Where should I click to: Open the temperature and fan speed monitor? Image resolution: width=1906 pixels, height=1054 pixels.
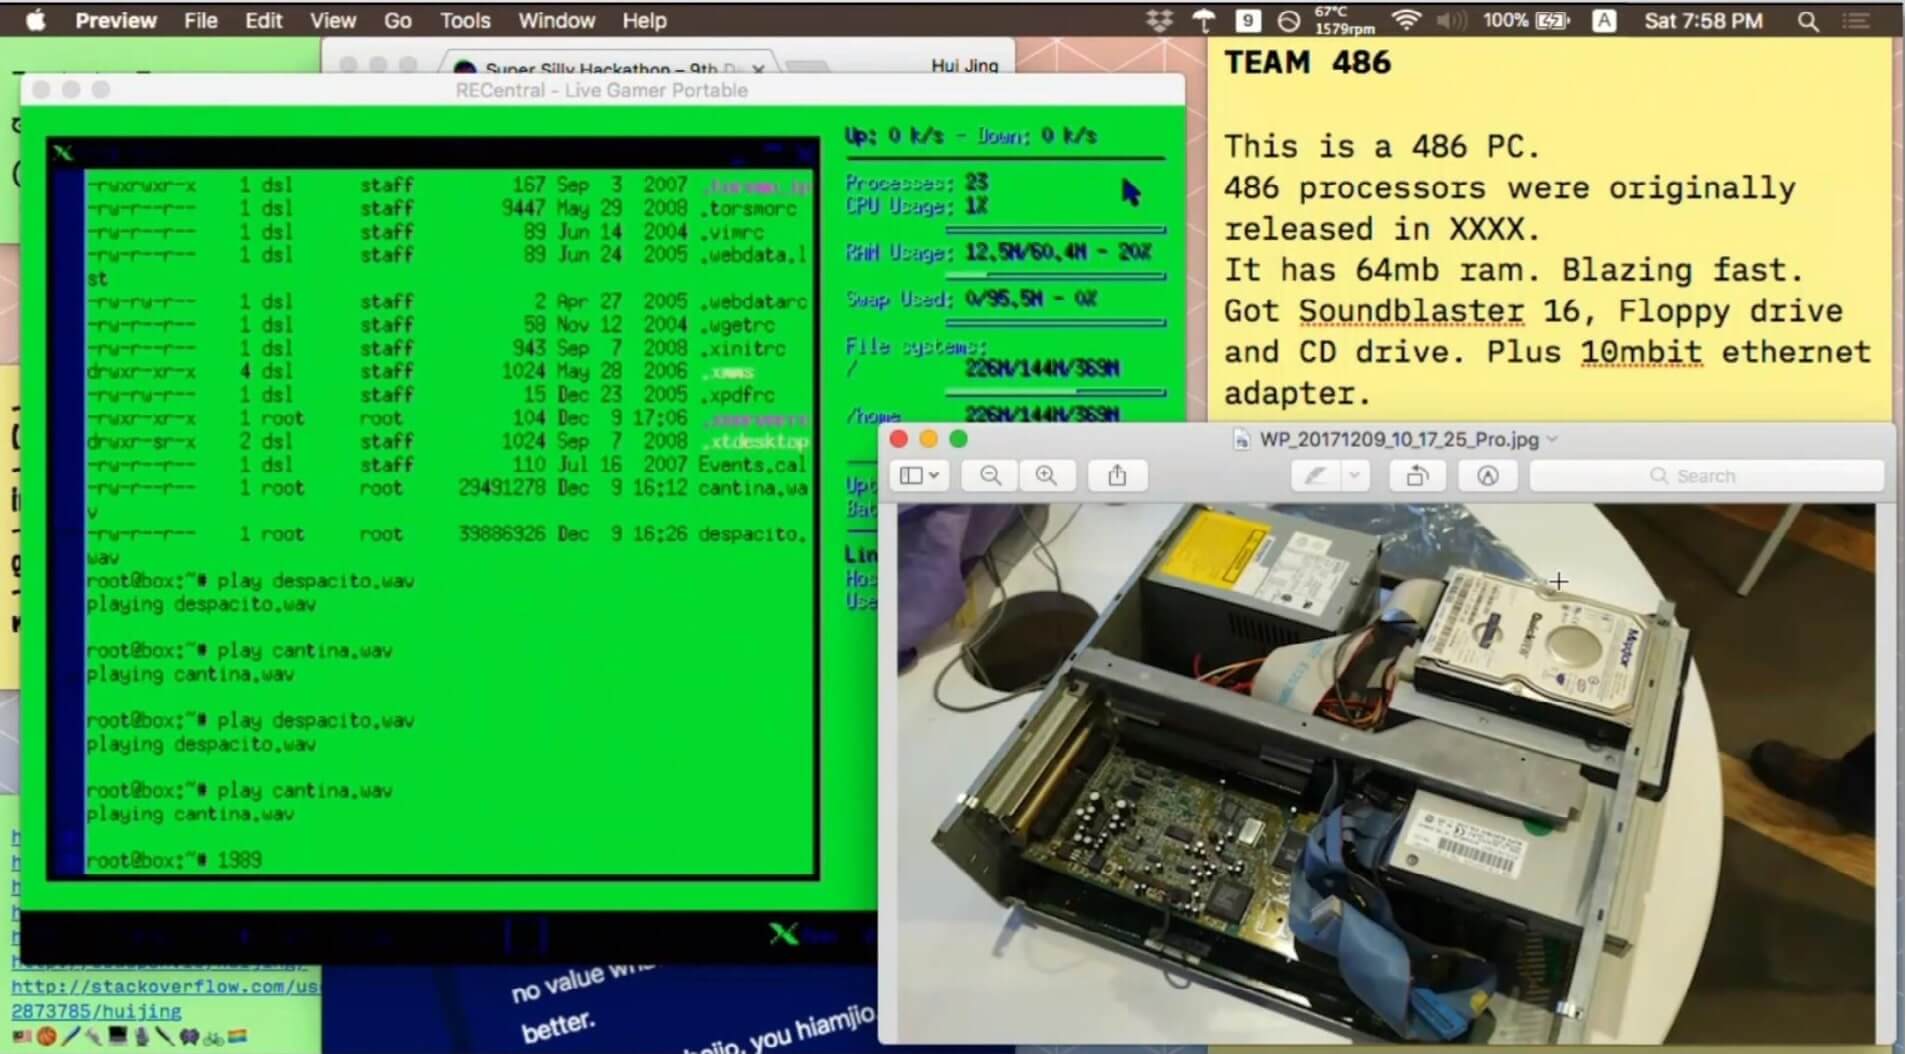click(x=1344, y=20)
